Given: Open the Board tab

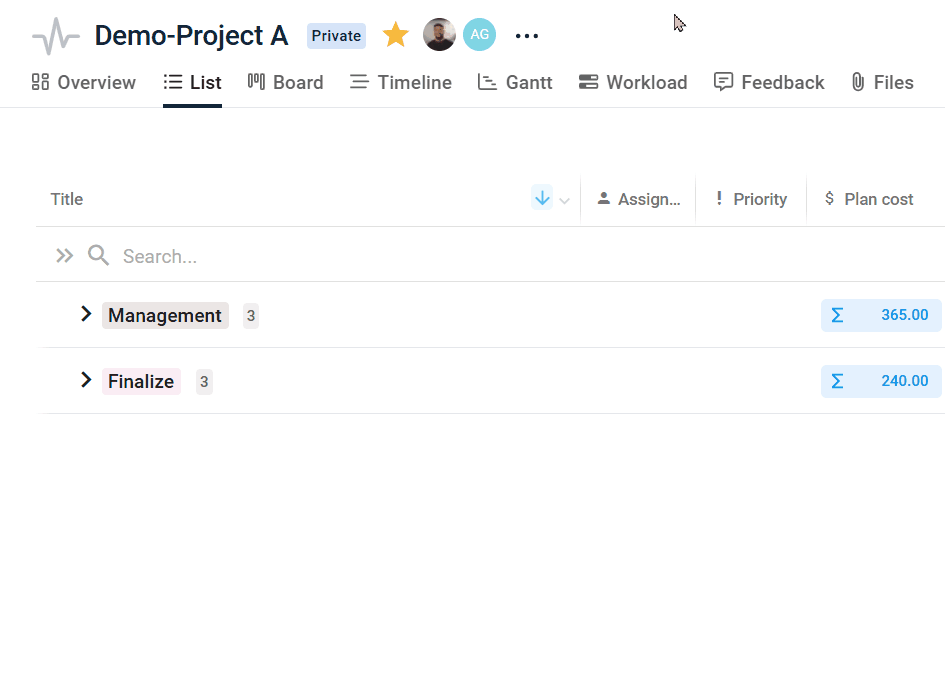Looking at the screenshot, I should point(286,82).
